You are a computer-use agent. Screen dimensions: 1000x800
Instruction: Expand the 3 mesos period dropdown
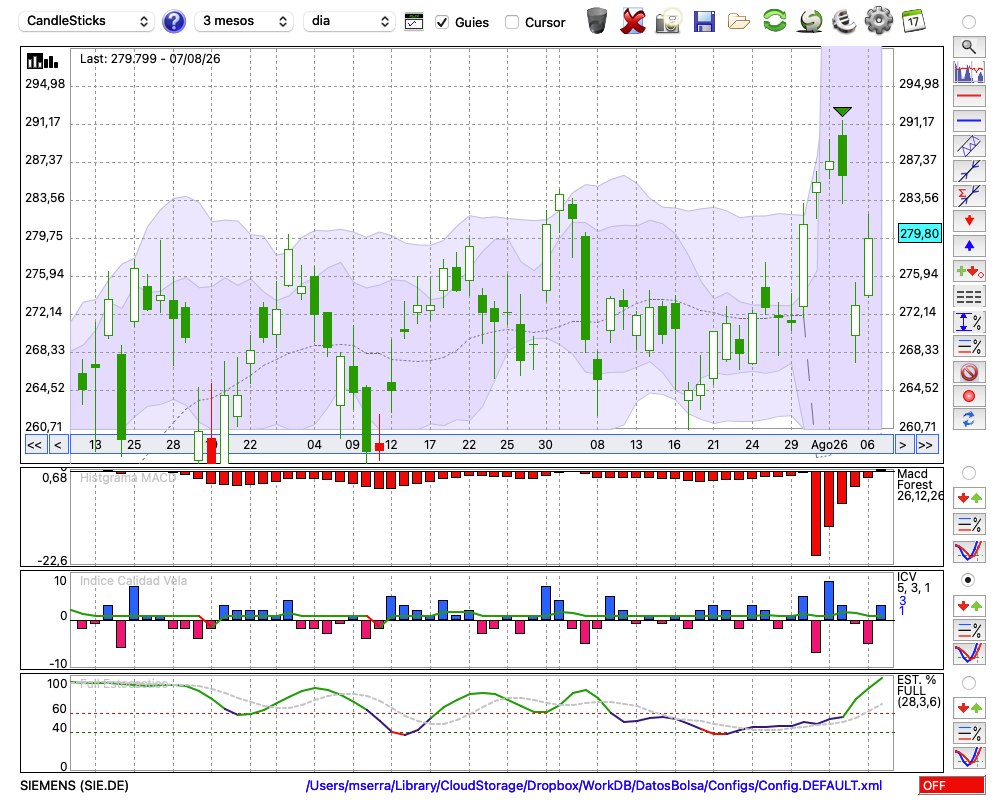(x=244, y=21)
